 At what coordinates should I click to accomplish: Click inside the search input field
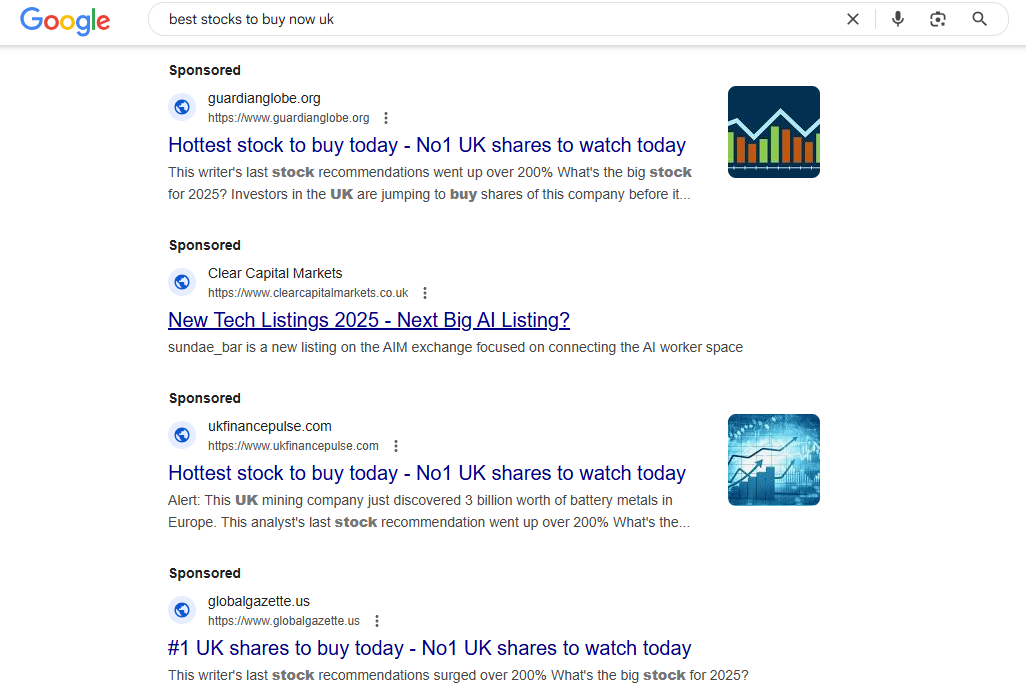point(500,18)
